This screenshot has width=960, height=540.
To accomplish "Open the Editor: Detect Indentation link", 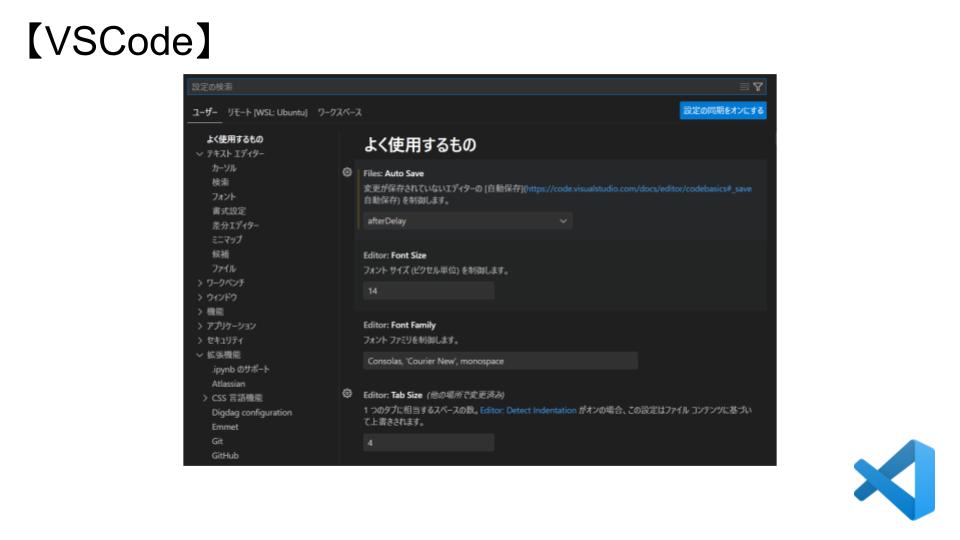I will 528,410.
